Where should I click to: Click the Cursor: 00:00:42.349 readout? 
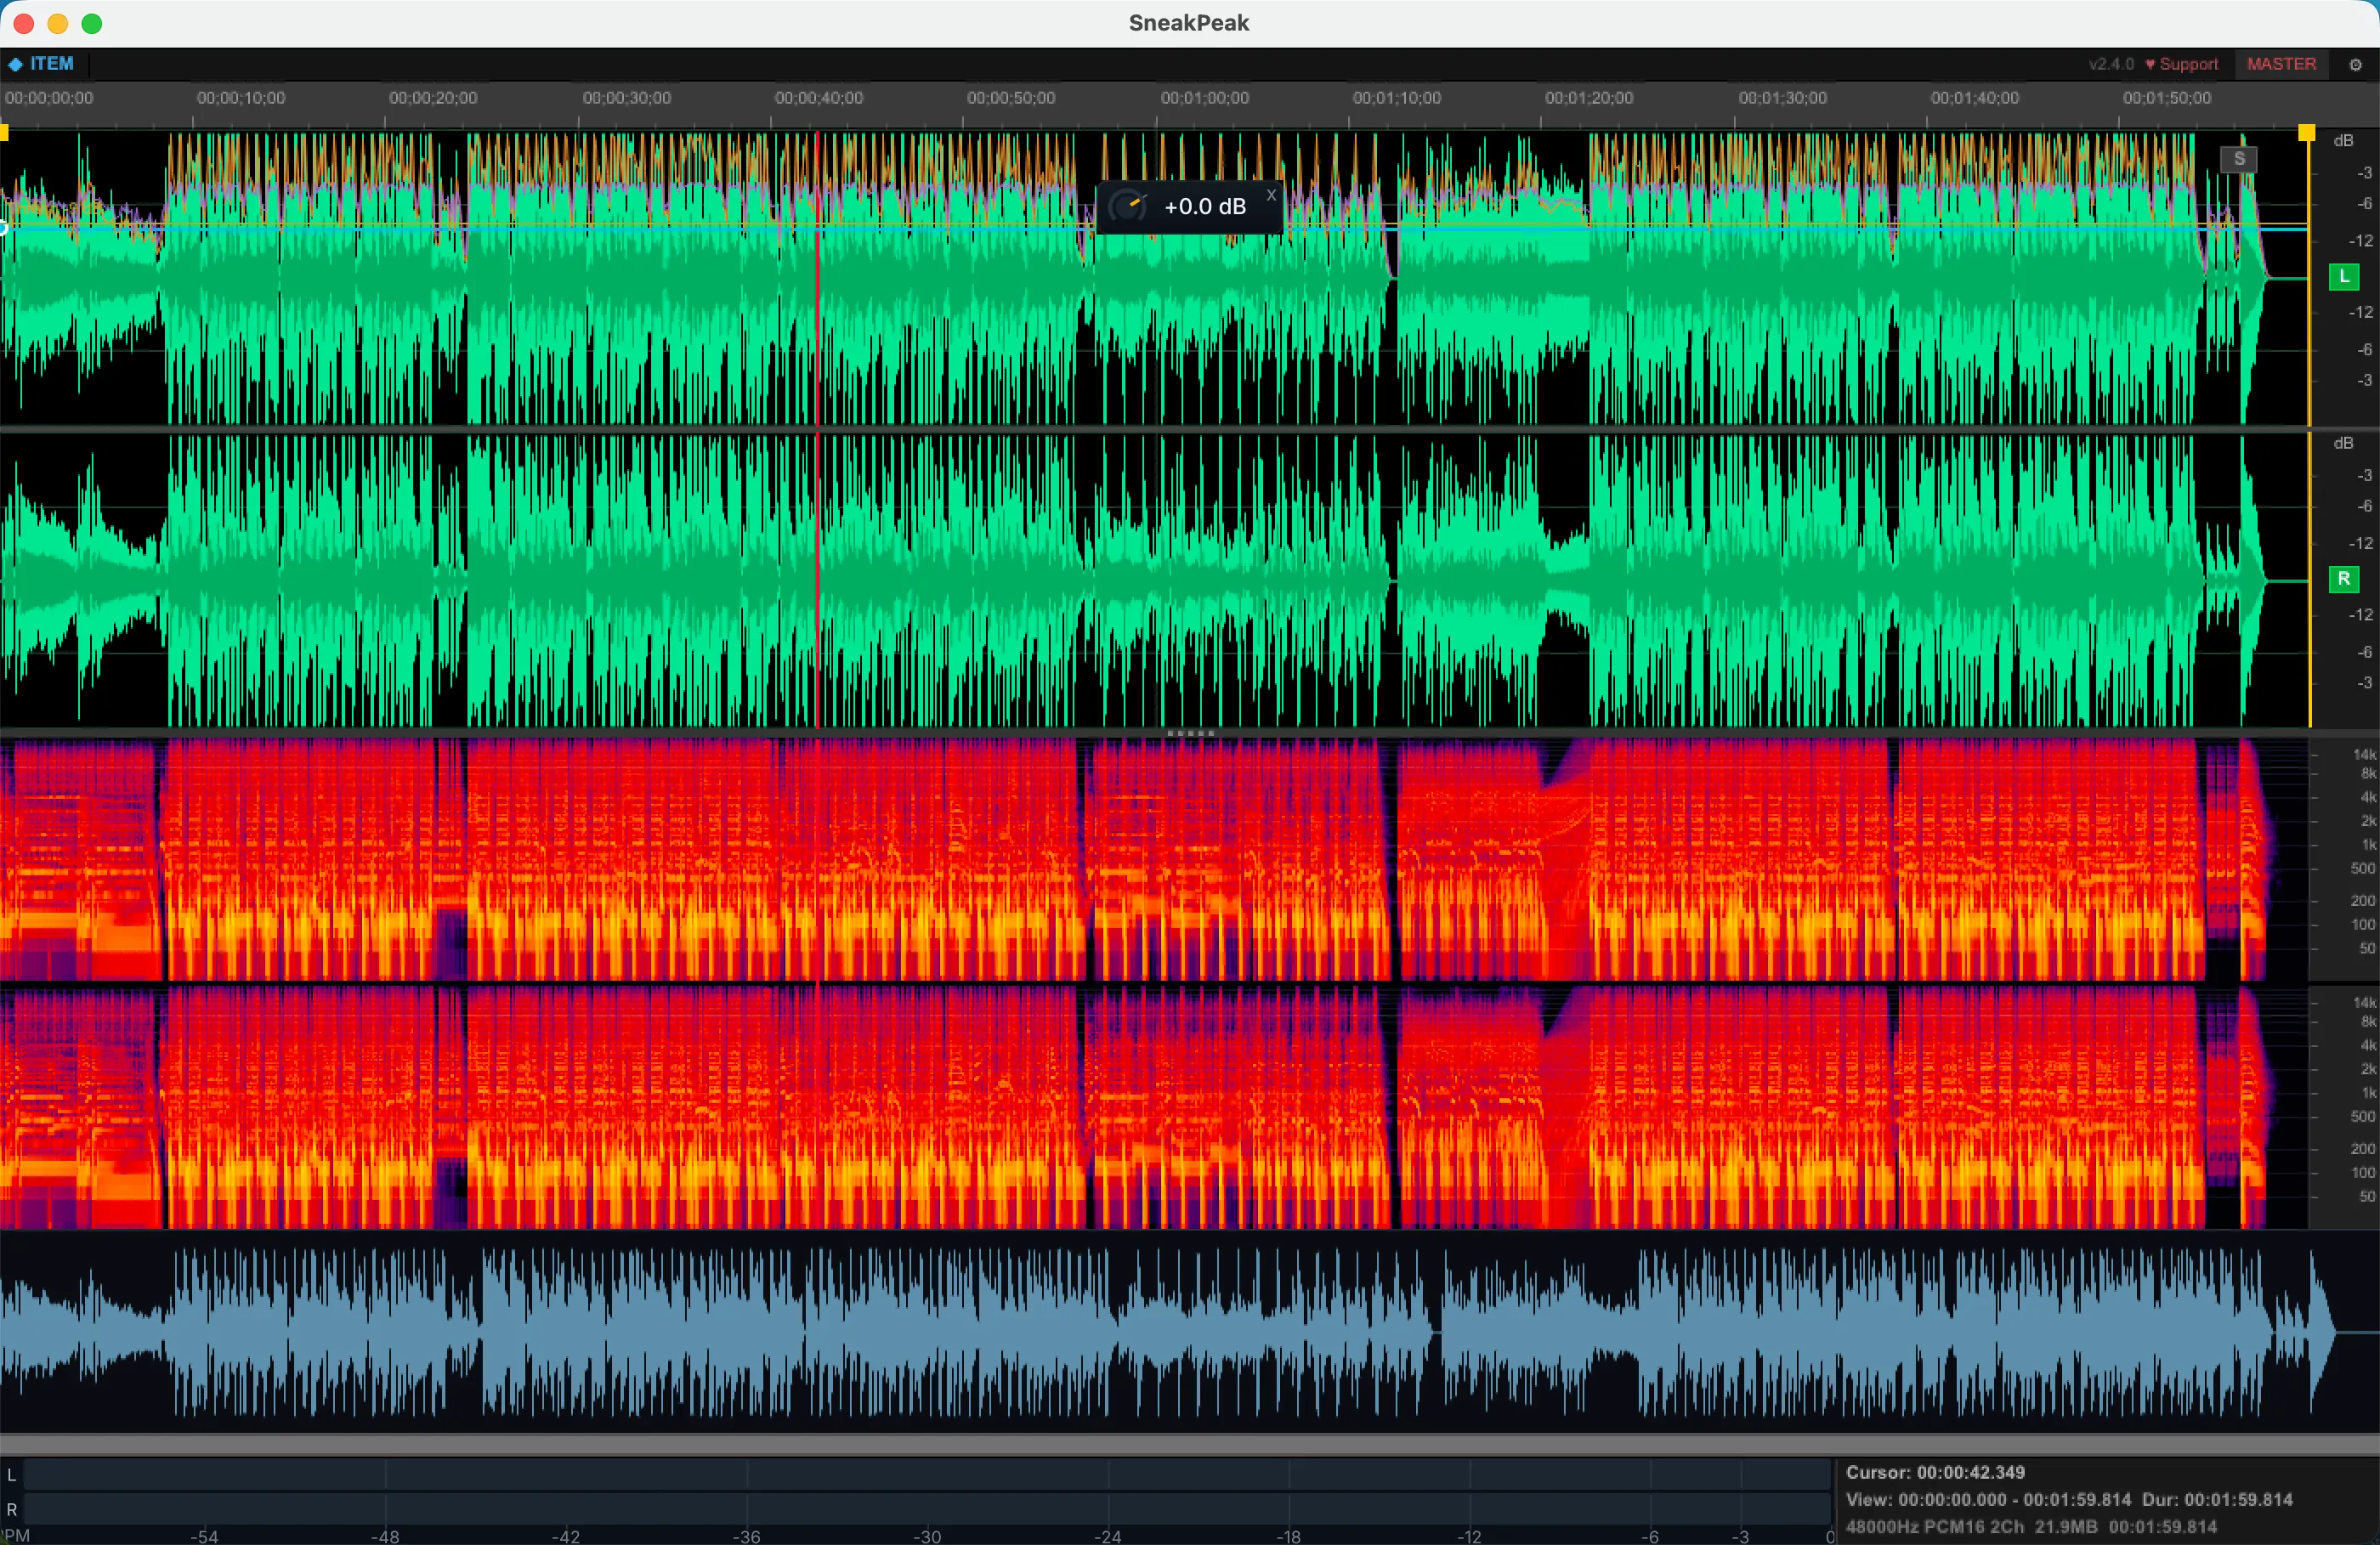[x=1935, y=1472]
